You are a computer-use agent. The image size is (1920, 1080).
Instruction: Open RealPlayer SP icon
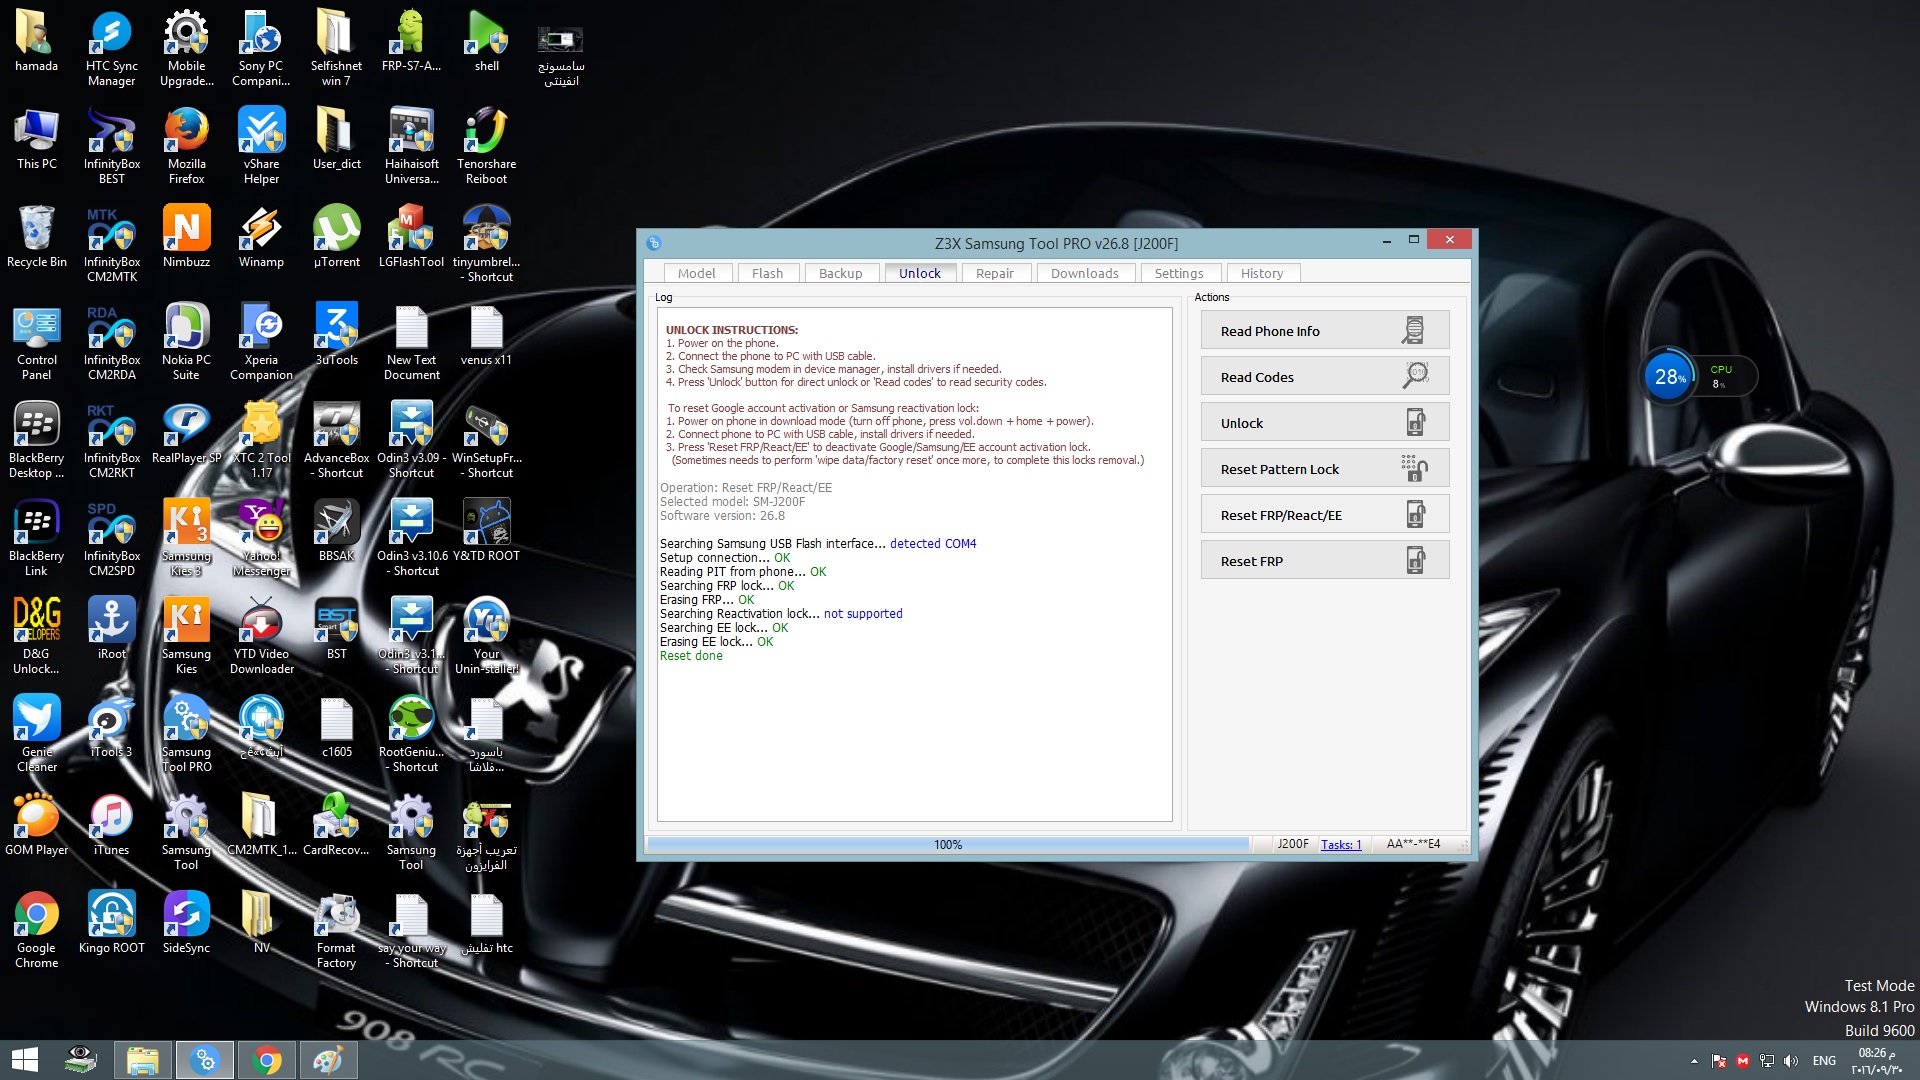[x=186, y=433]
